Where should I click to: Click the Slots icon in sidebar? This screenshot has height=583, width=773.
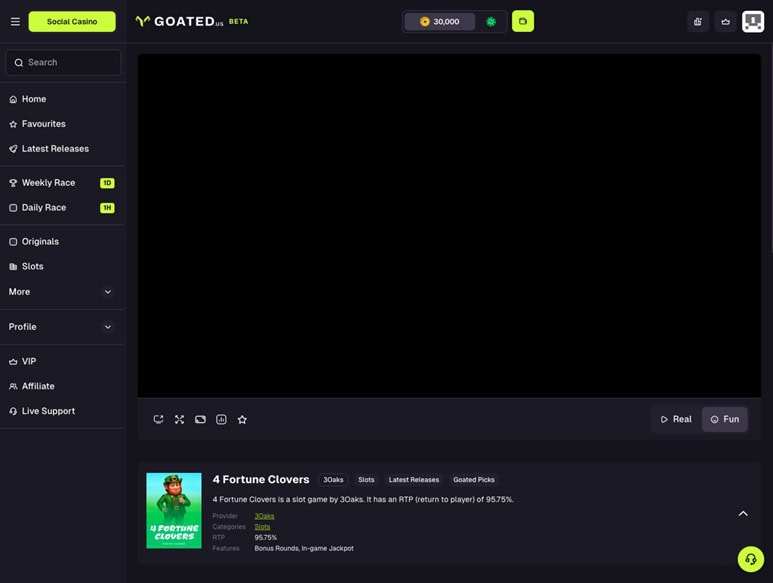tap(13, 267)
